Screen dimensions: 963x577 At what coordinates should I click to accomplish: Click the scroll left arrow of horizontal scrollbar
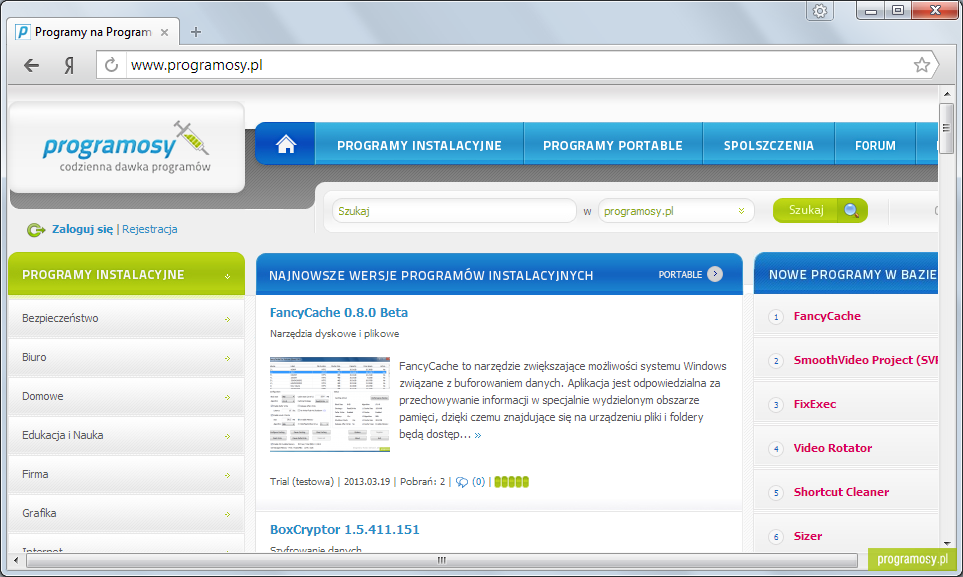16,560
